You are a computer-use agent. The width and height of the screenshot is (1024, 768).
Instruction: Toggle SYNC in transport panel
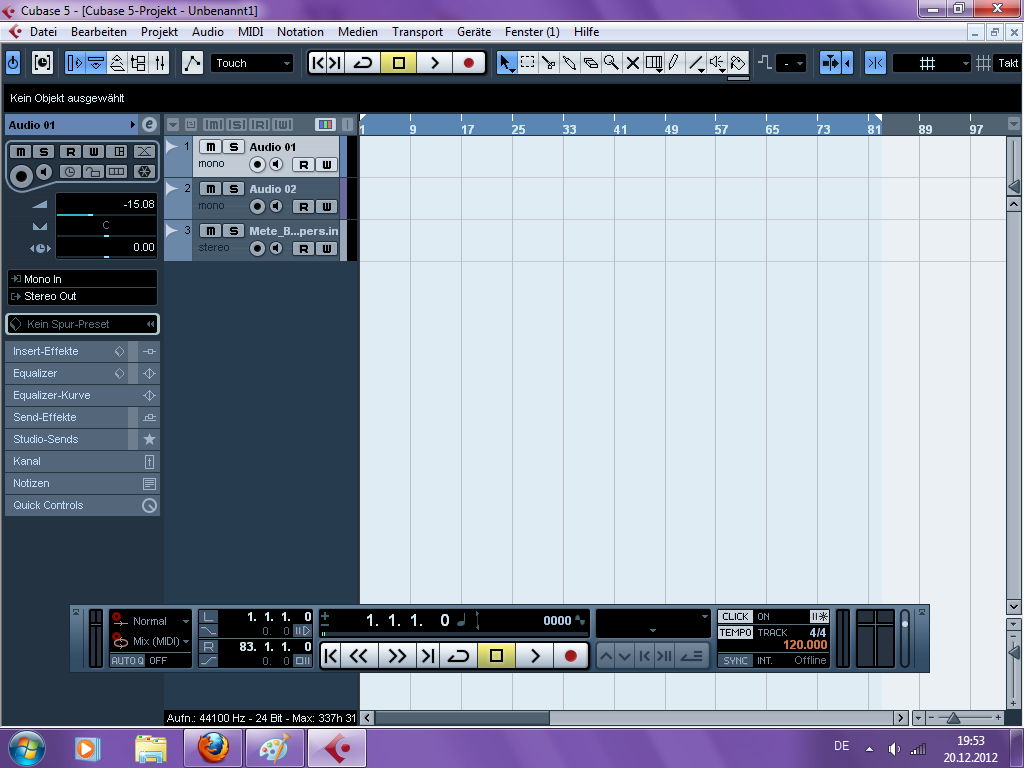(735, 661)
